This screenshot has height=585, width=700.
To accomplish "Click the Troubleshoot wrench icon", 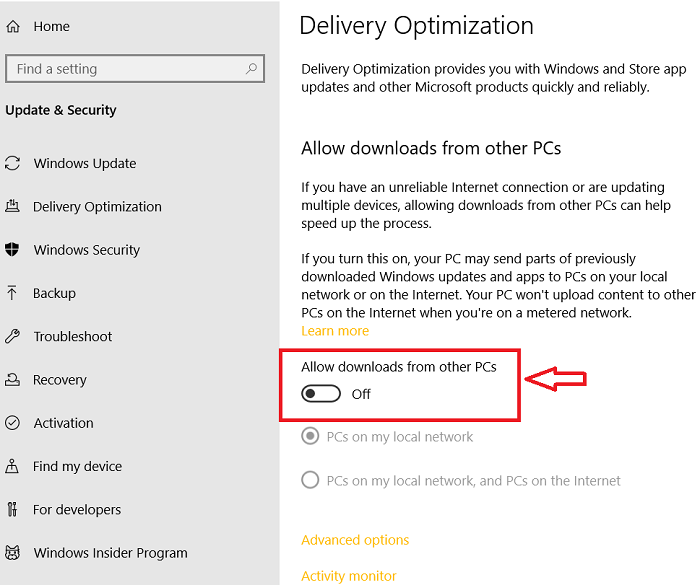I will [12, 336].
